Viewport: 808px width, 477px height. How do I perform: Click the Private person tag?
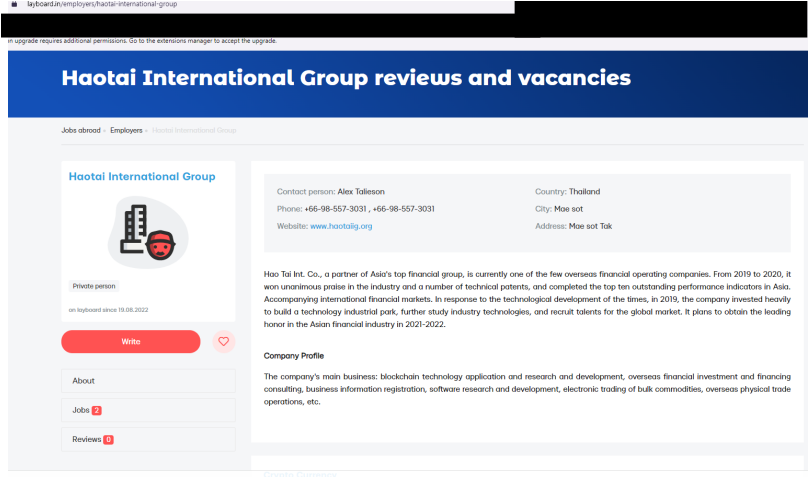93,286
